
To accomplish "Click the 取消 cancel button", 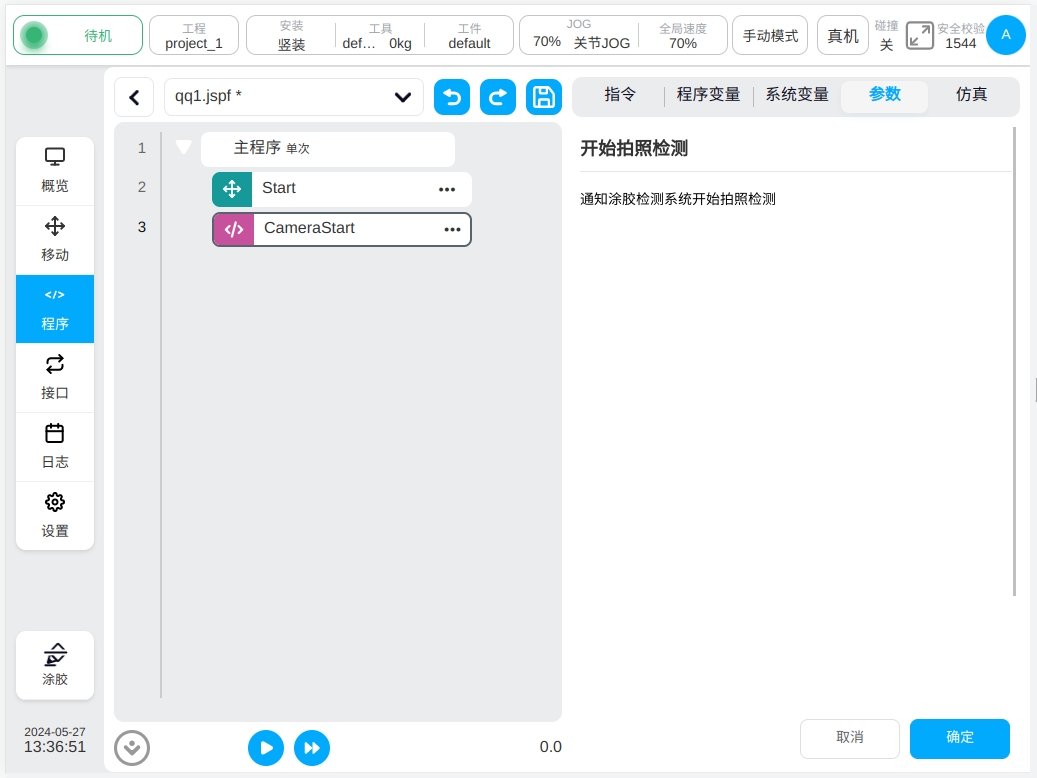I will tap(849, 738).
